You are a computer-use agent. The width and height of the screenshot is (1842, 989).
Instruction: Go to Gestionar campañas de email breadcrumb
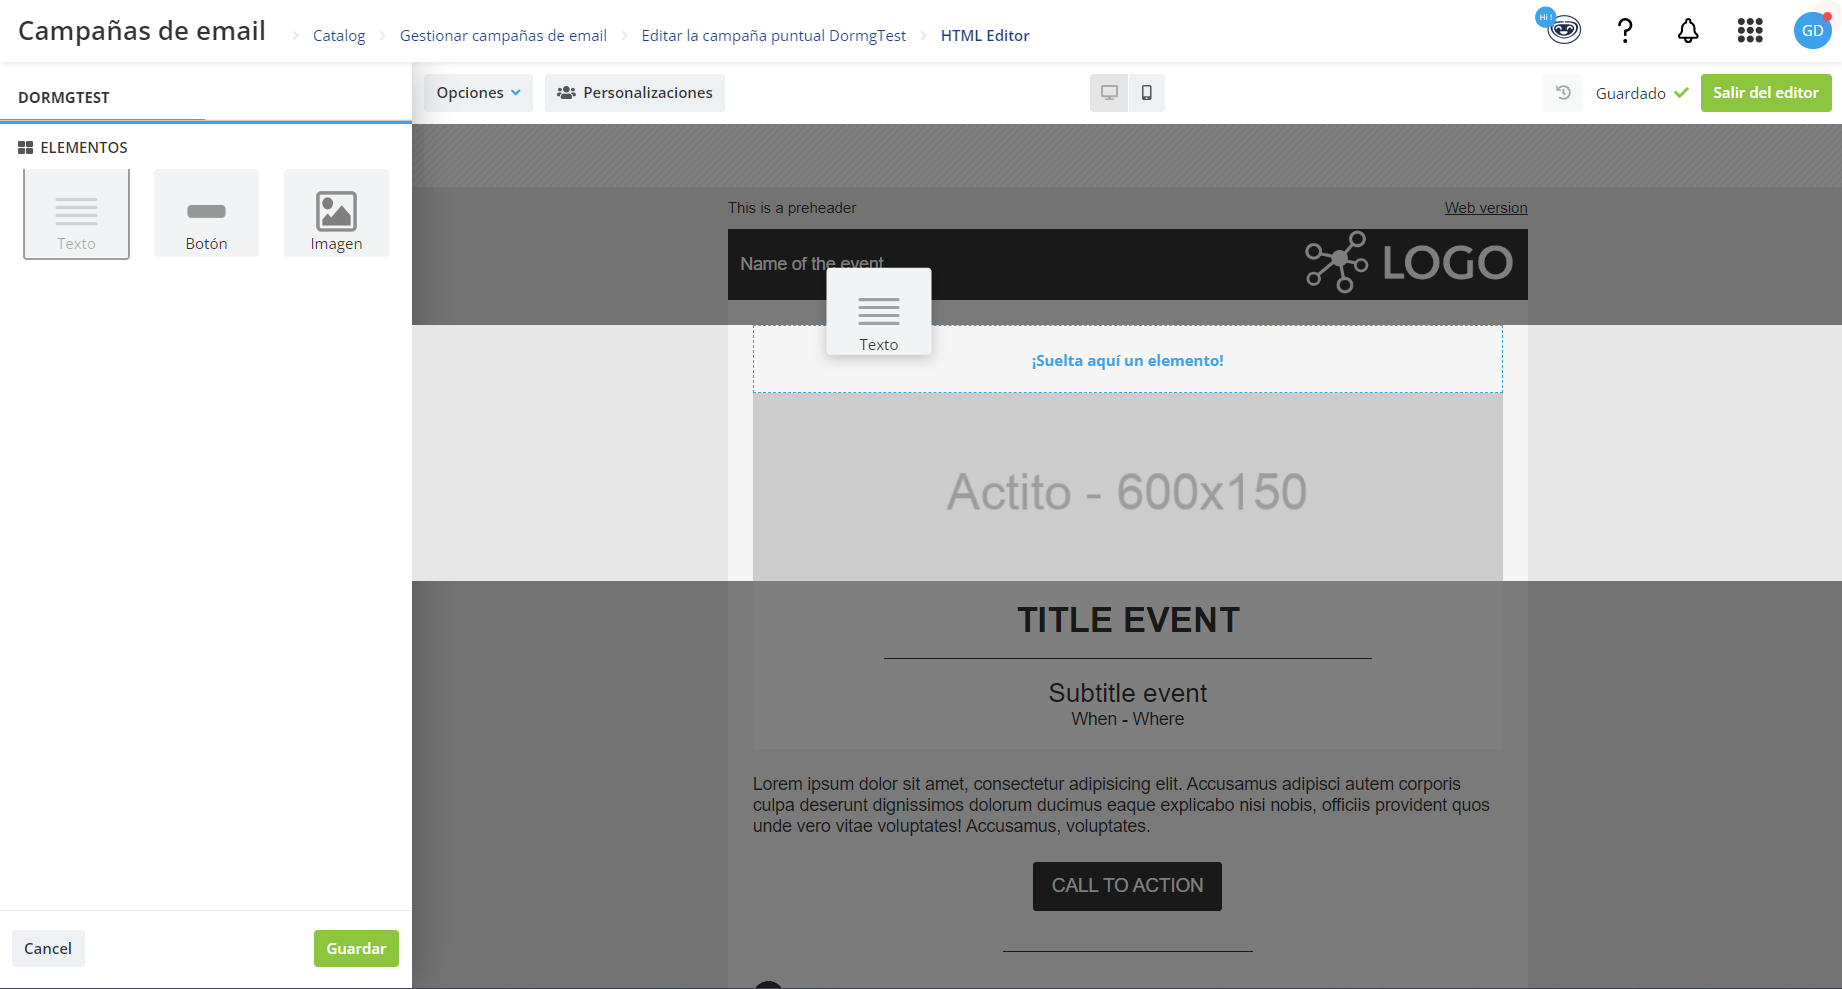503,36
